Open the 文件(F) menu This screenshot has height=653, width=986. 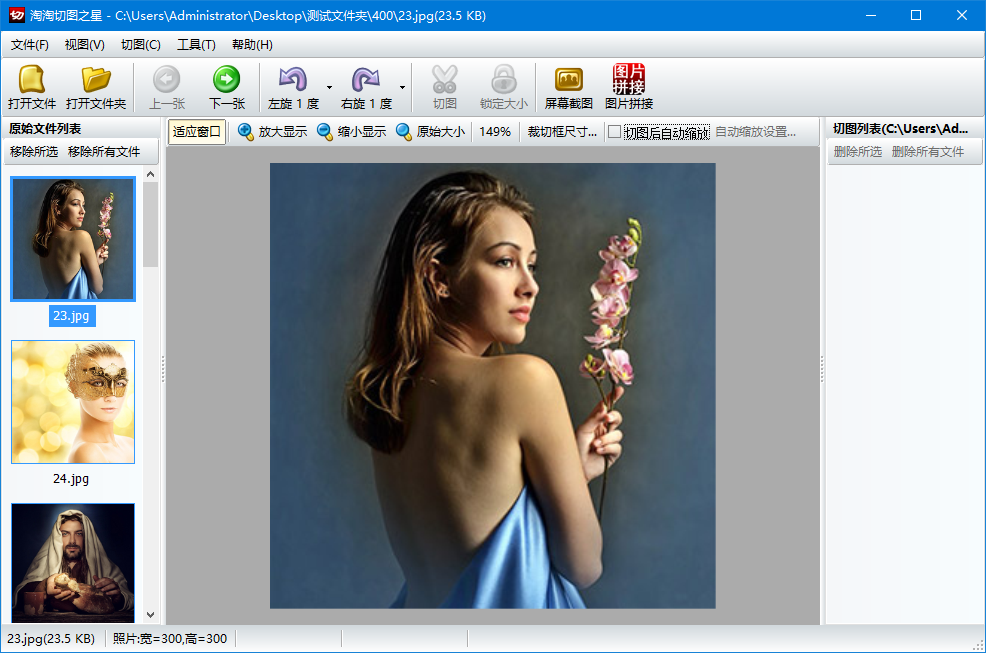tap(30, 45)
